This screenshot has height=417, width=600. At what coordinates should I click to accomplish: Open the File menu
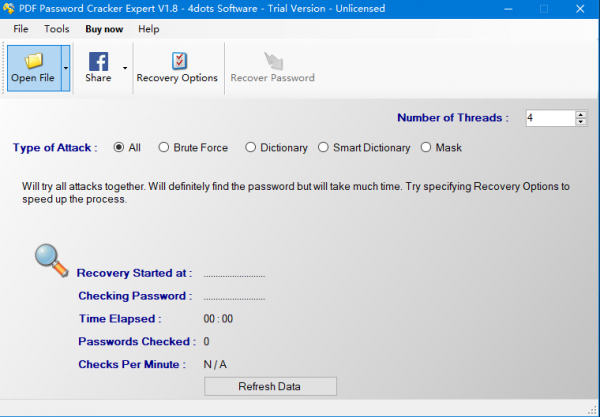tap(21, 29)
